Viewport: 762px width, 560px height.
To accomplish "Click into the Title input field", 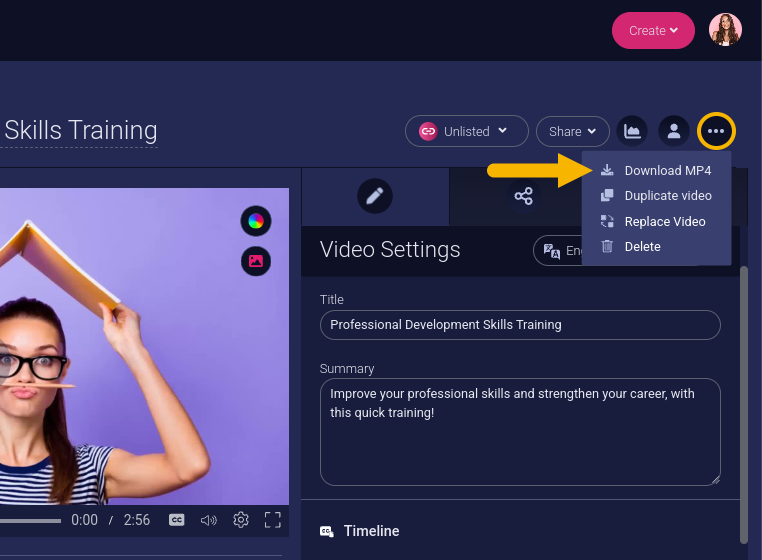I will coord(520,325).
